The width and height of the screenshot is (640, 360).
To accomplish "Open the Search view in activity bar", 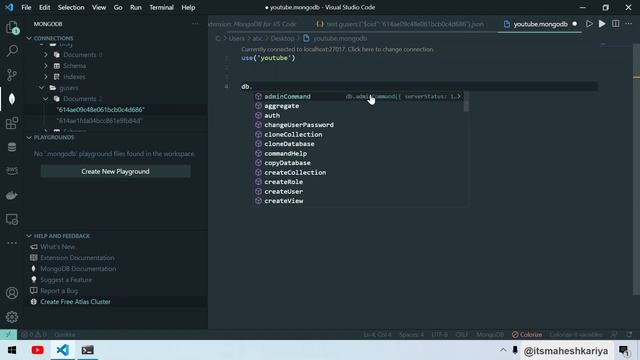I will (12, 51).
